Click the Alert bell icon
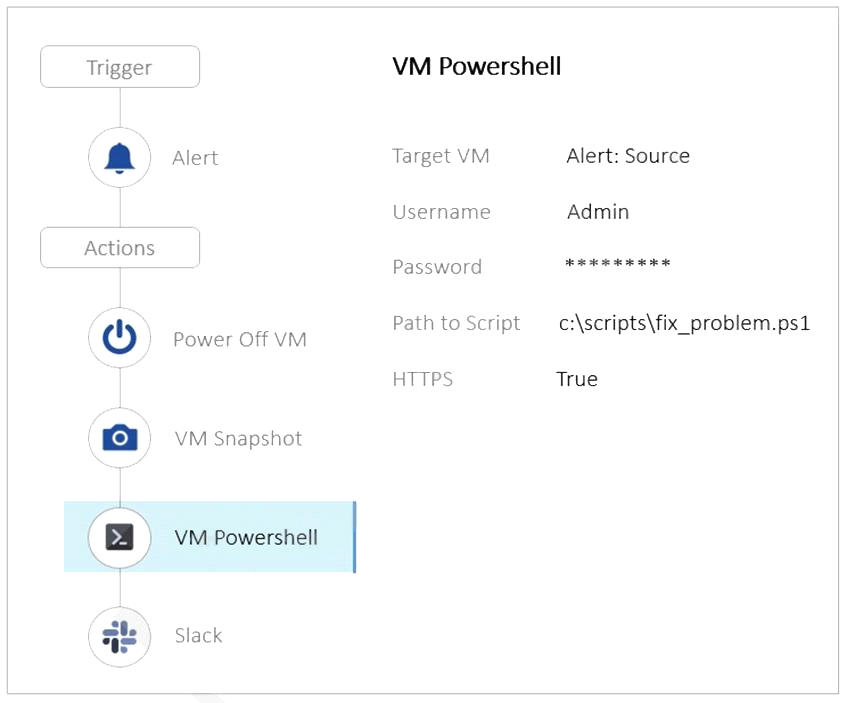Screen dimensions: 847x703 pyautogui.click(x=119, y=158)
